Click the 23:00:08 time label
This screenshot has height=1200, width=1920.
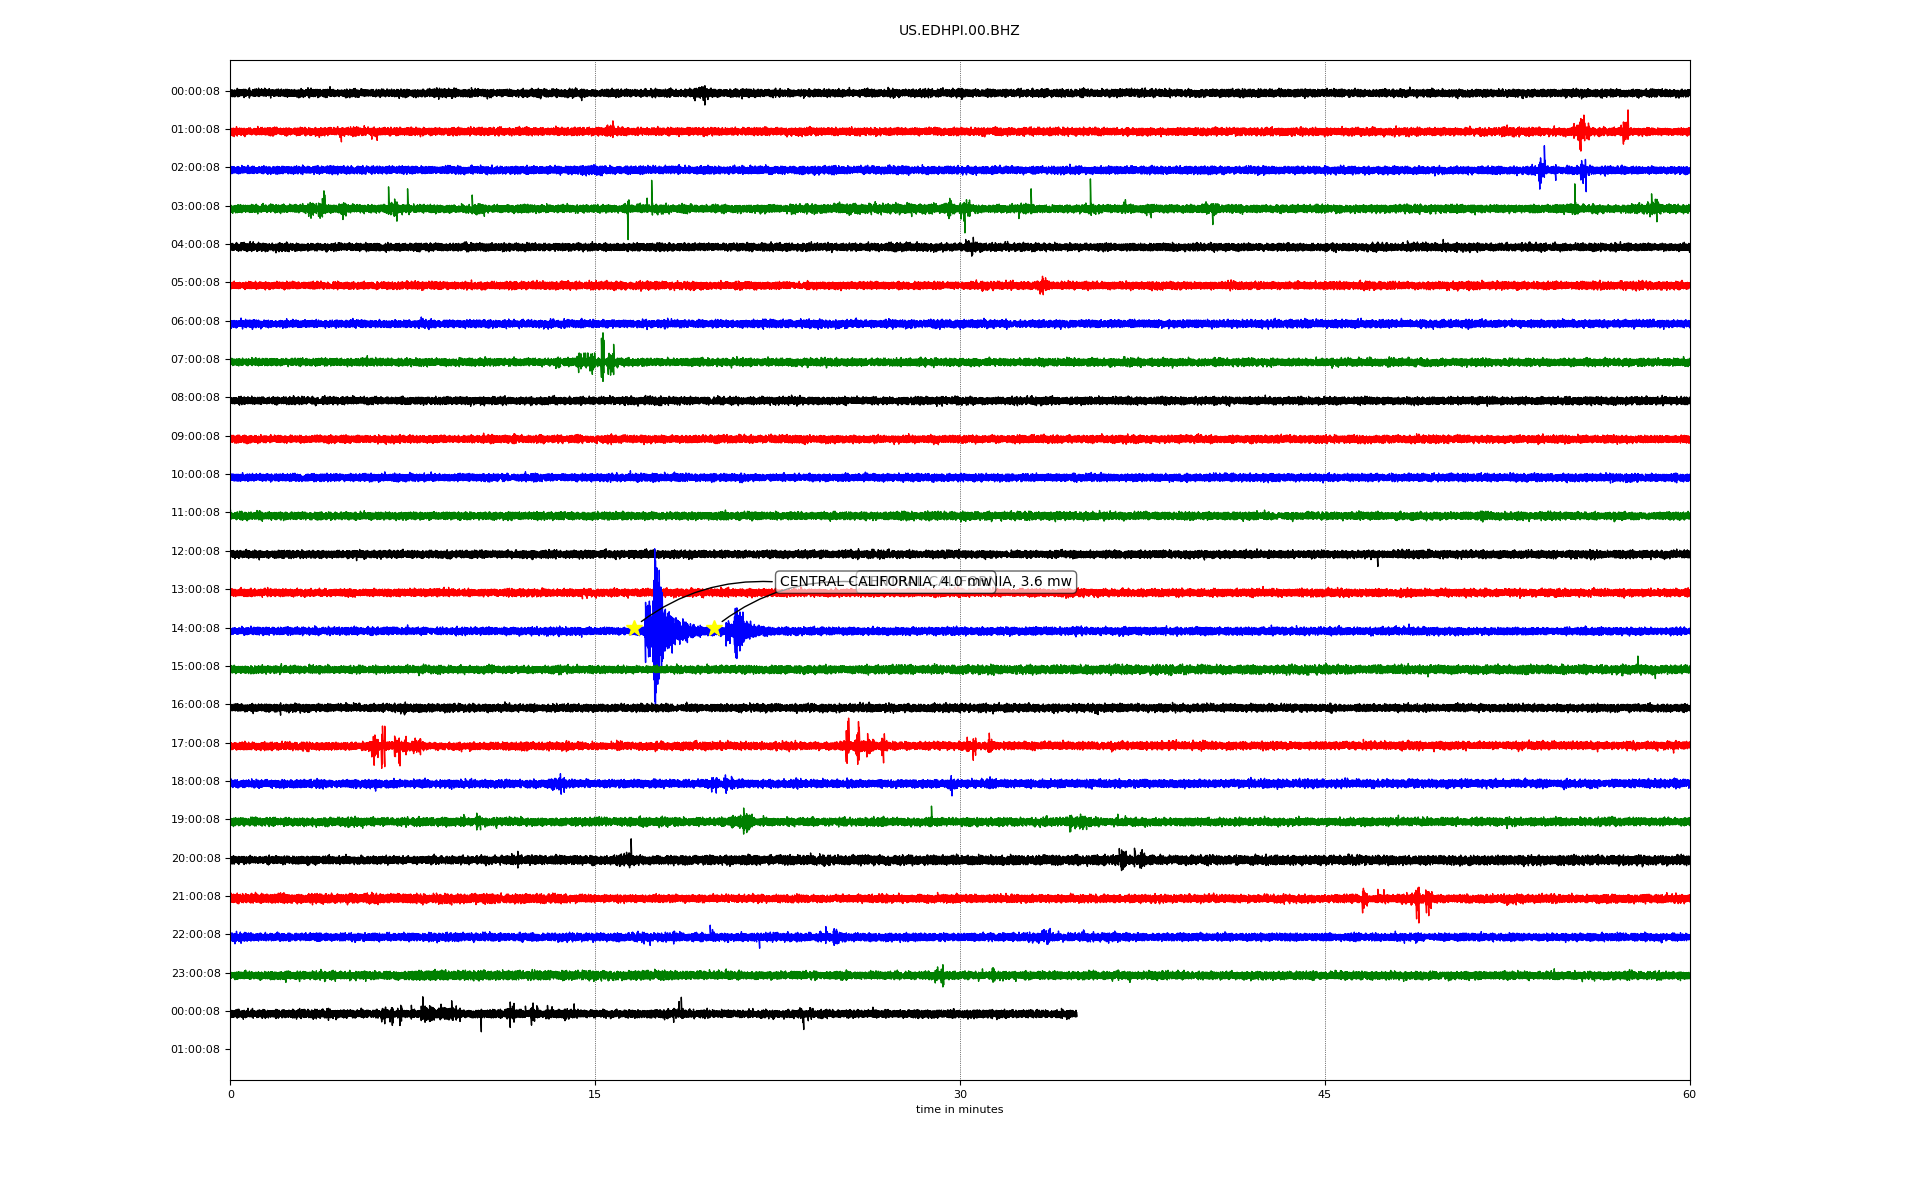tap(195, 973)
